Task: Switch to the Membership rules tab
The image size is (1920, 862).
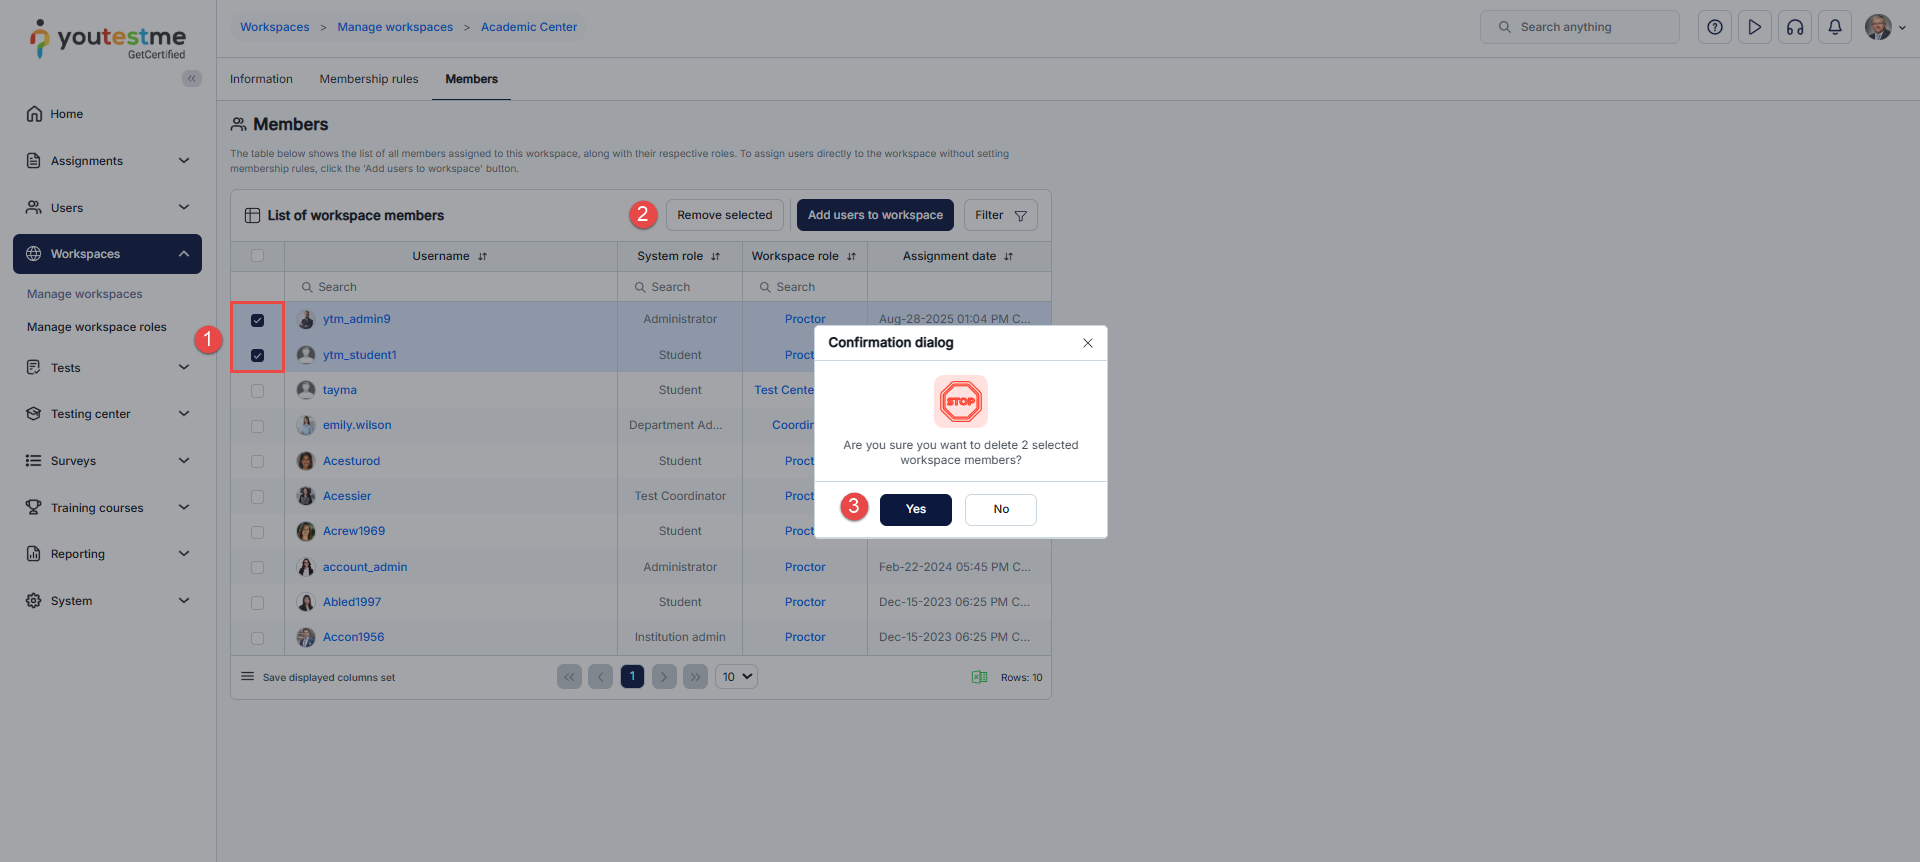Action: pyautogui.click(x=369, y=79)
